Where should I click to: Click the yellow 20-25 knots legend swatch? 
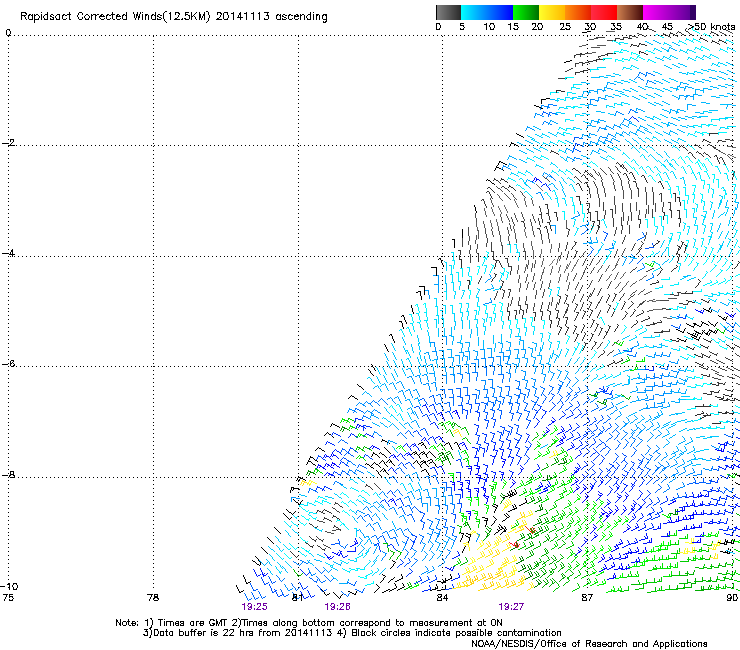[552, 12]
